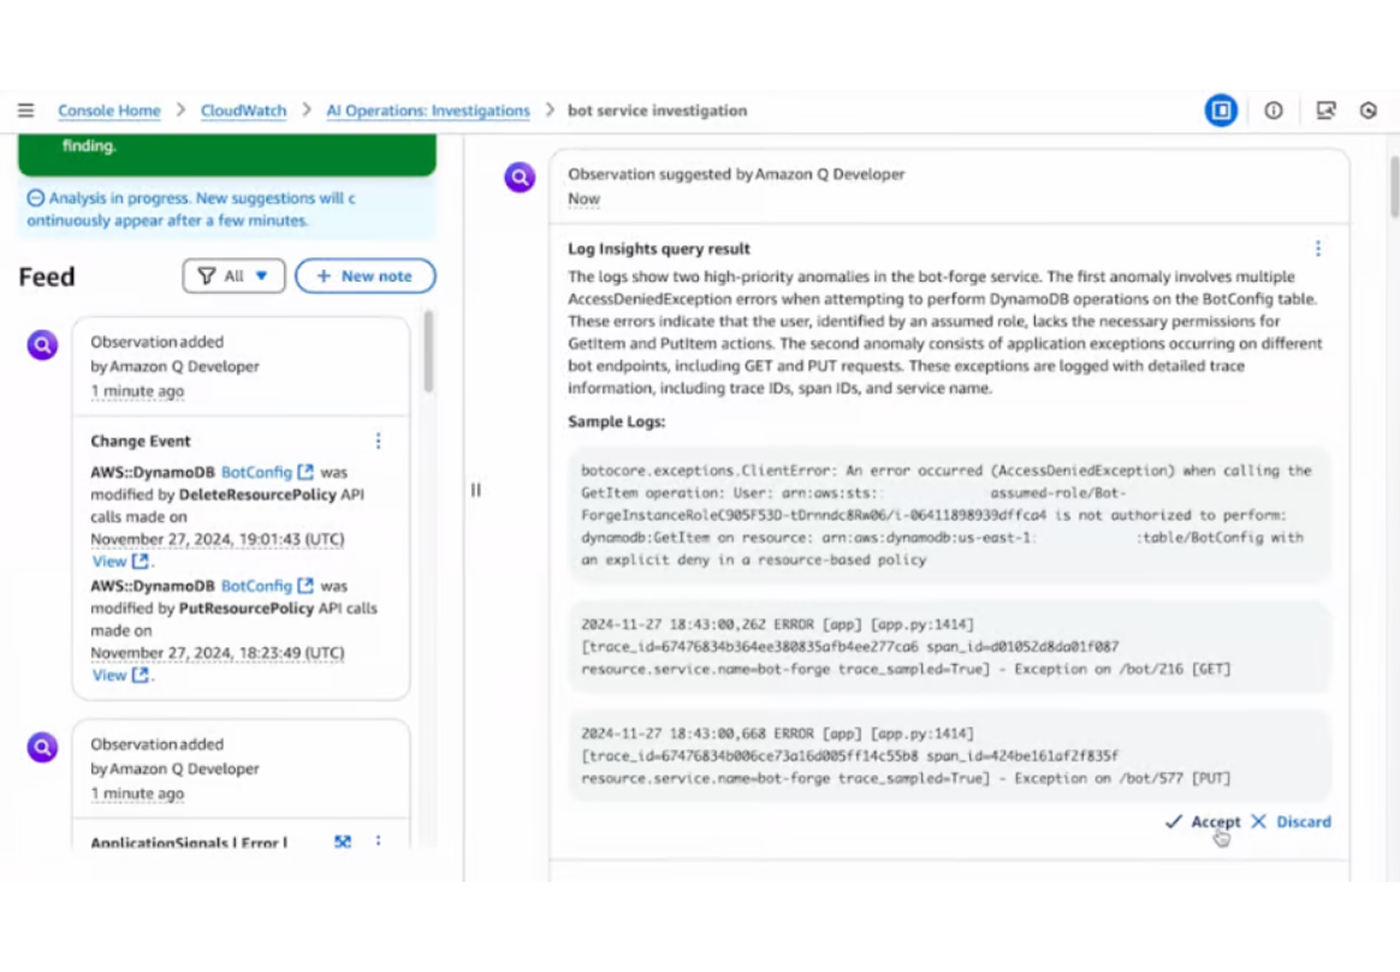Click the 'Sample Logs:' heading
Viewport: 1400px width, 972px height.
point(616,422)
